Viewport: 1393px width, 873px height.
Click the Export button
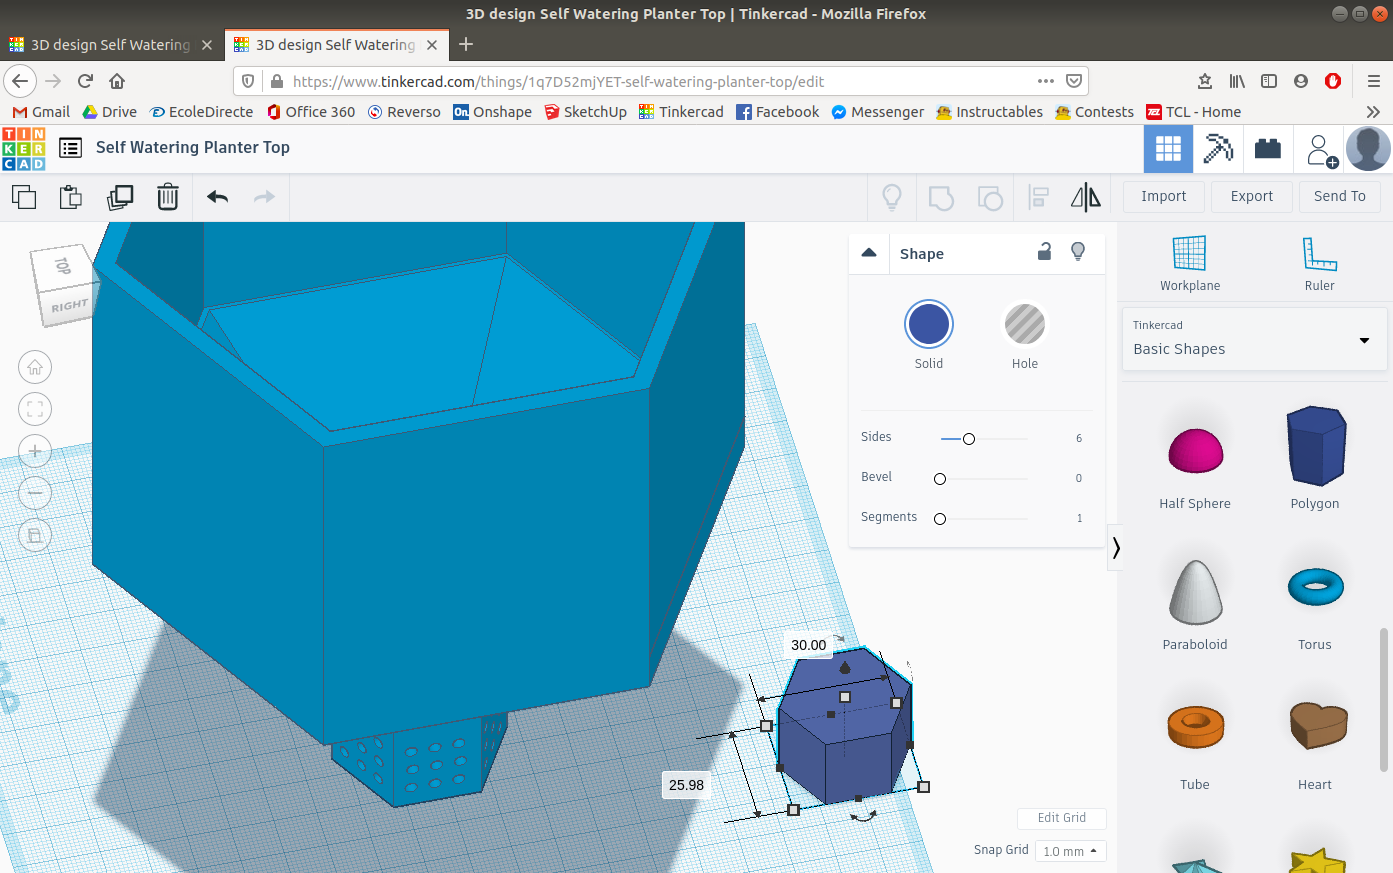pos(1252,196)
